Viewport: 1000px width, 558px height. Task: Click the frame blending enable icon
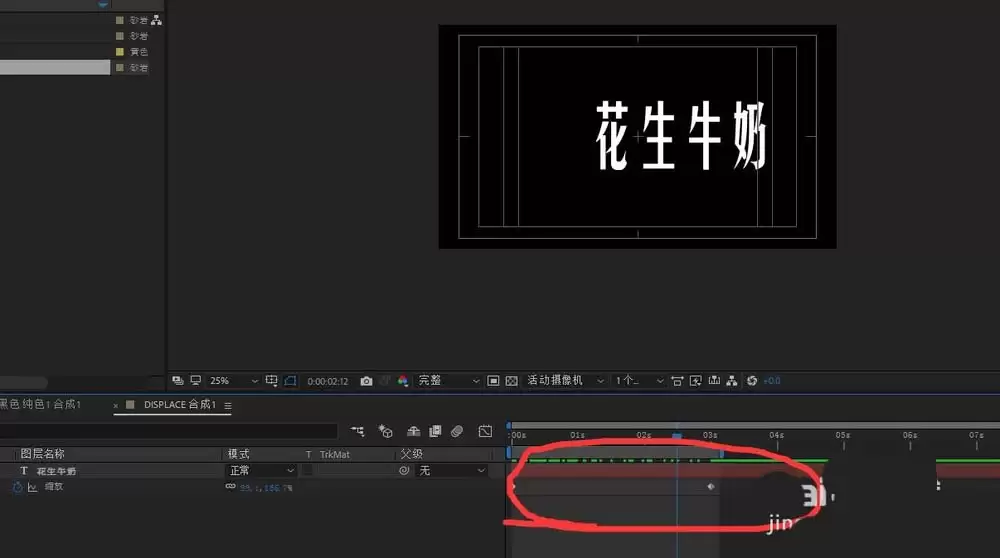point(435,431)
